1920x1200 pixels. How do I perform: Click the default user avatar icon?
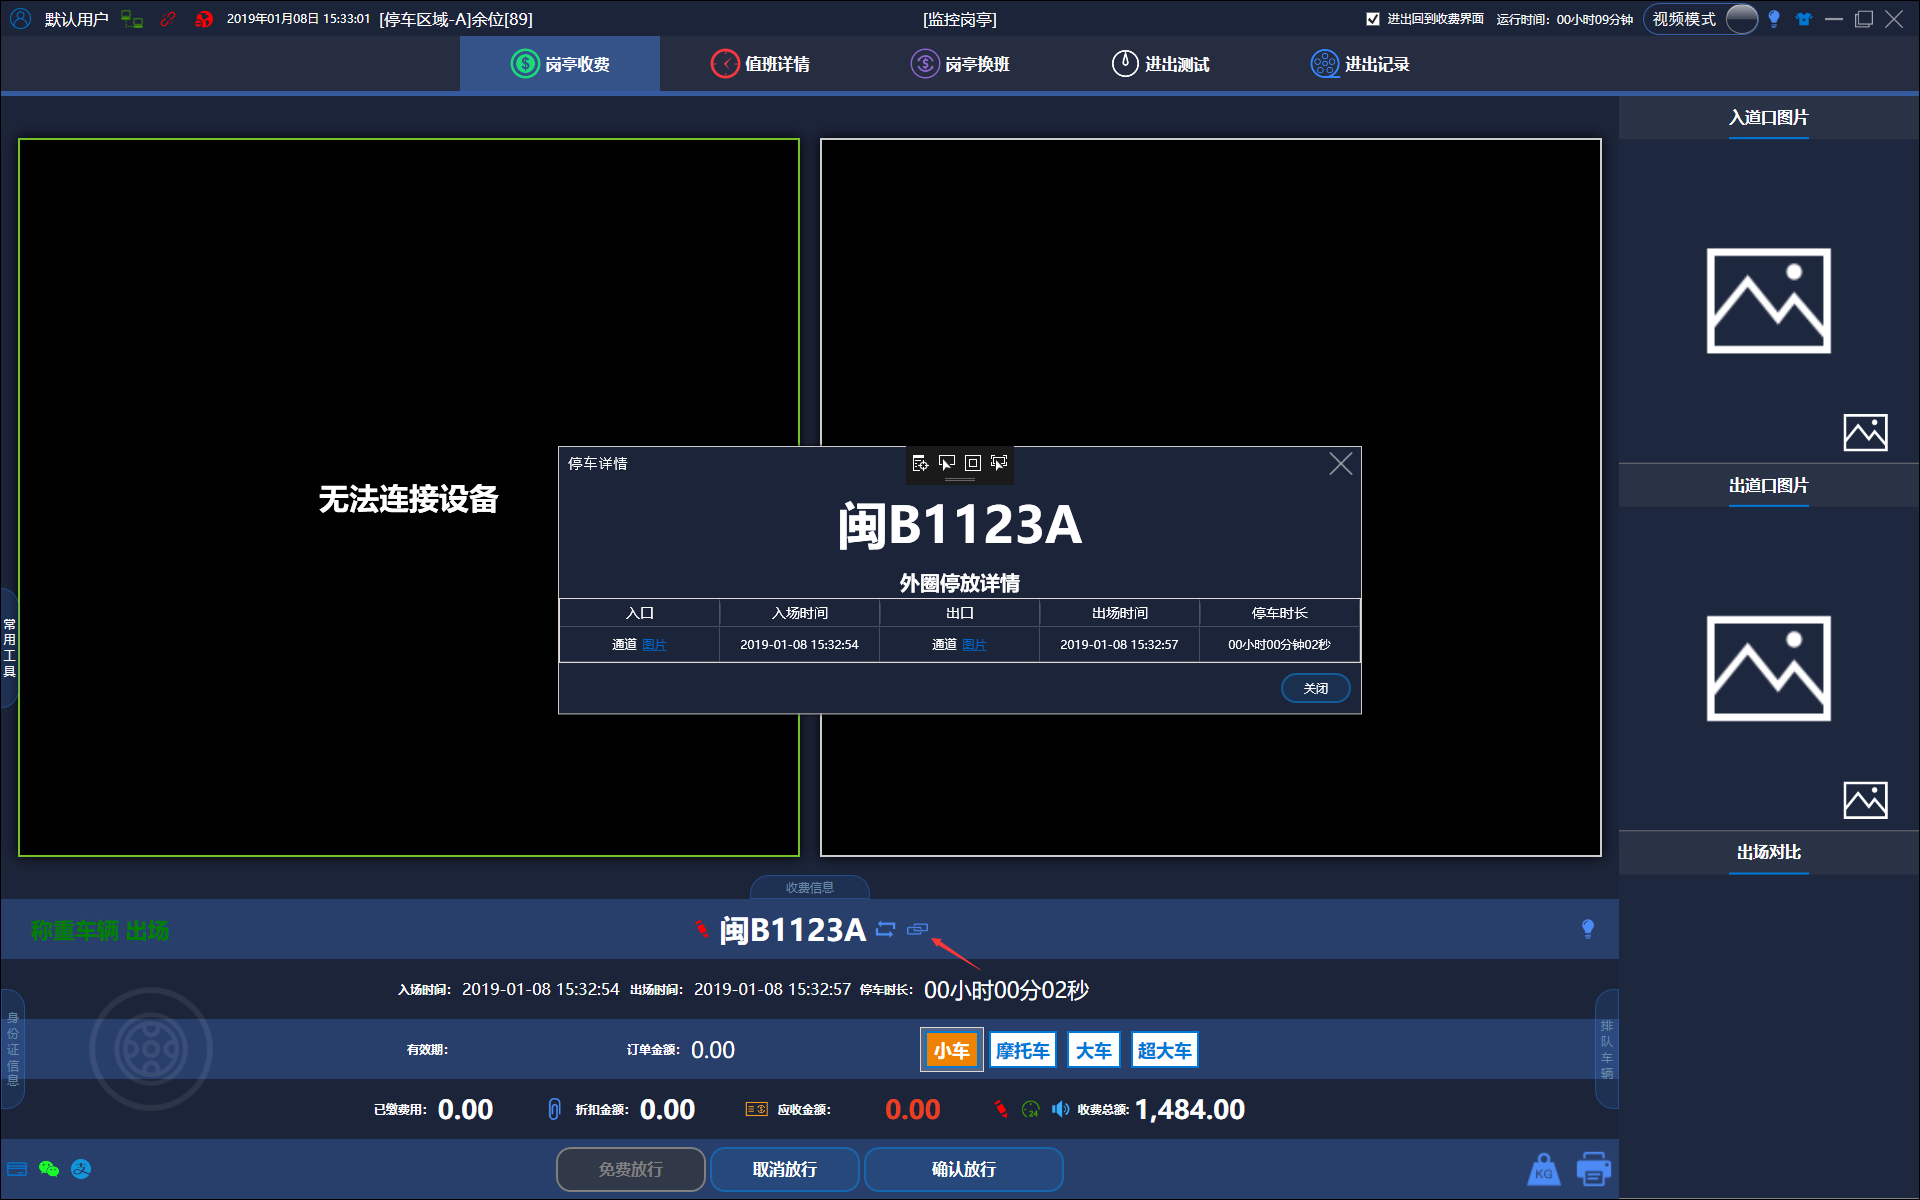pos(20,19)
